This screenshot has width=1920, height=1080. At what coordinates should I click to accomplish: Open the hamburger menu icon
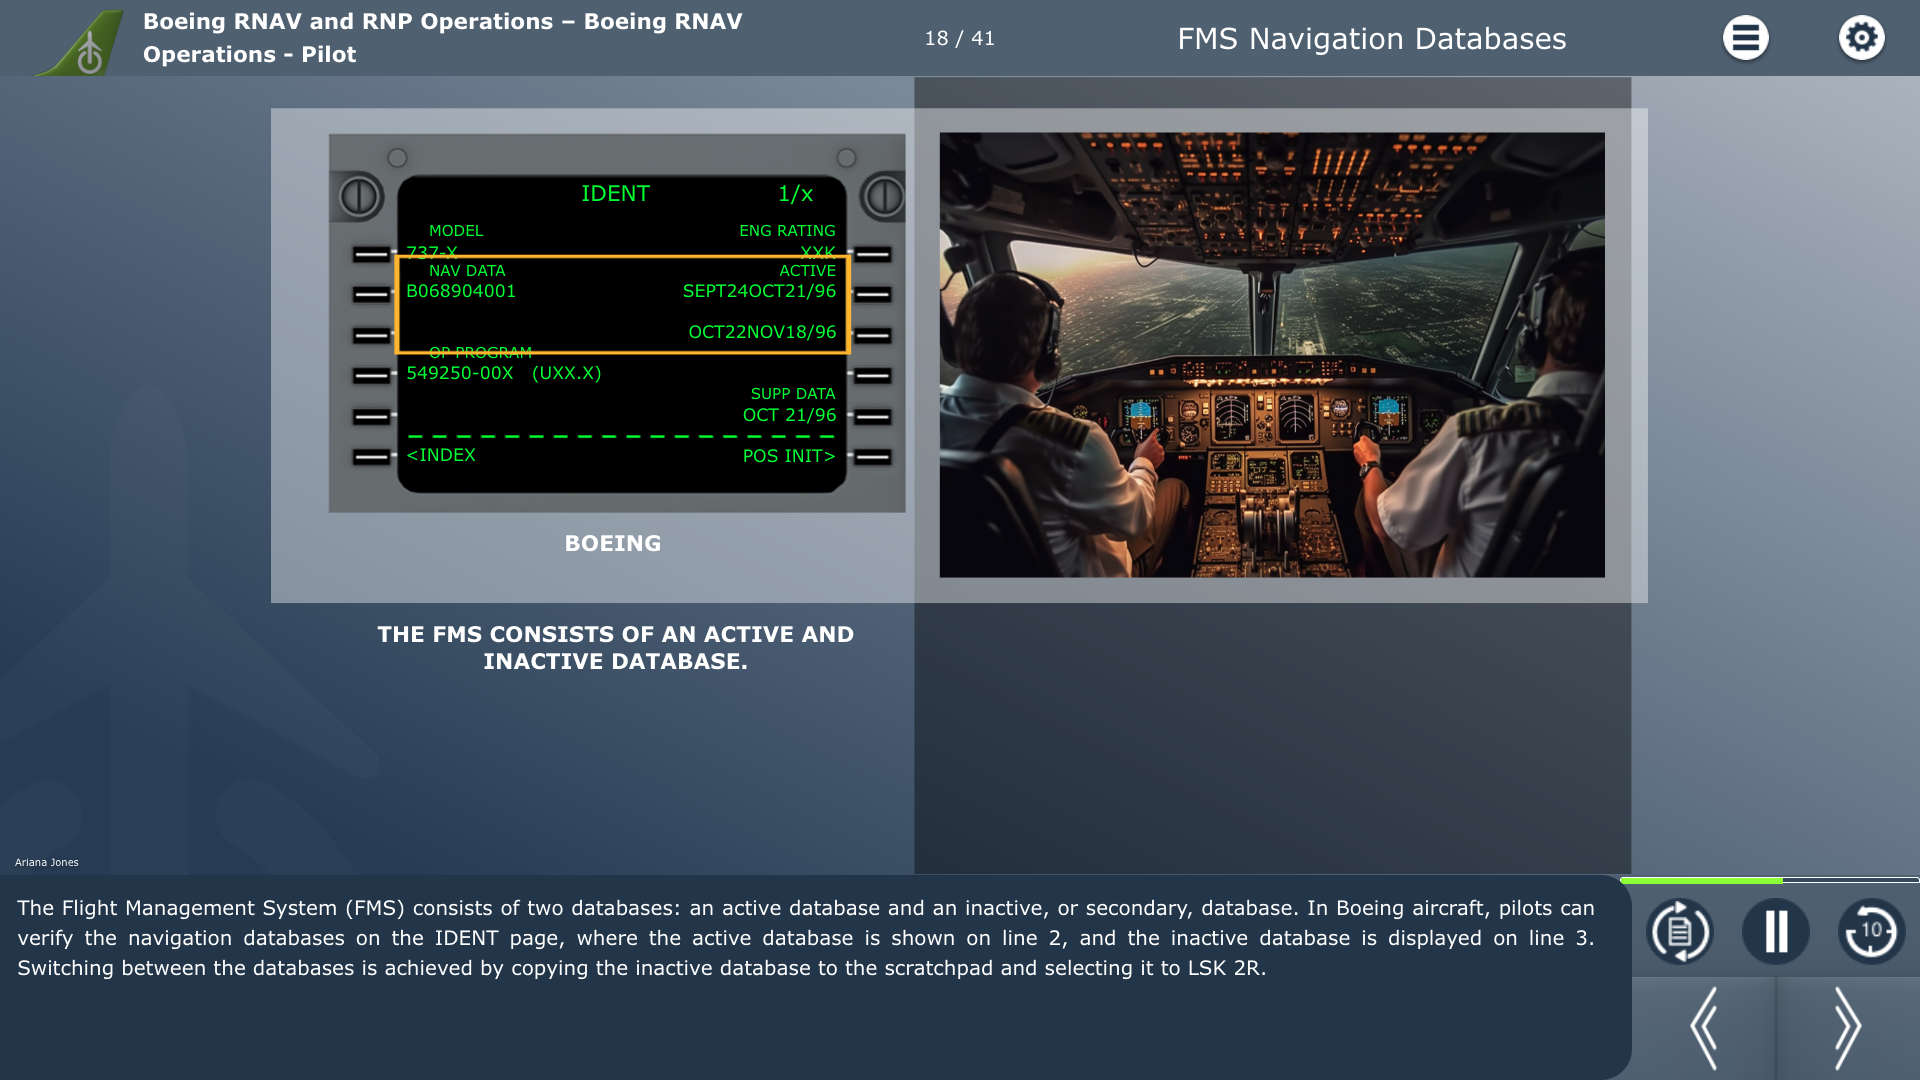(x=1745, y=38)
